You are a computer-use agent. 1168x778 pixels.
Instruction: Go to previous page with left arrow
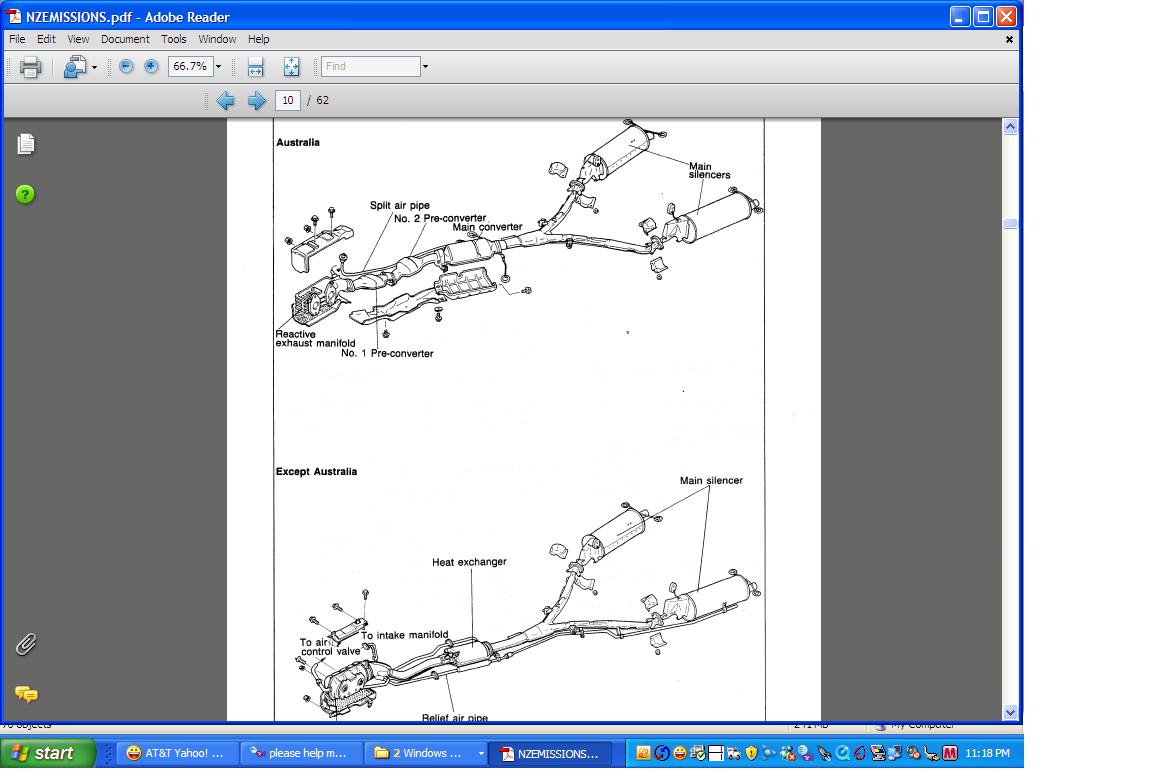point(226,100)
